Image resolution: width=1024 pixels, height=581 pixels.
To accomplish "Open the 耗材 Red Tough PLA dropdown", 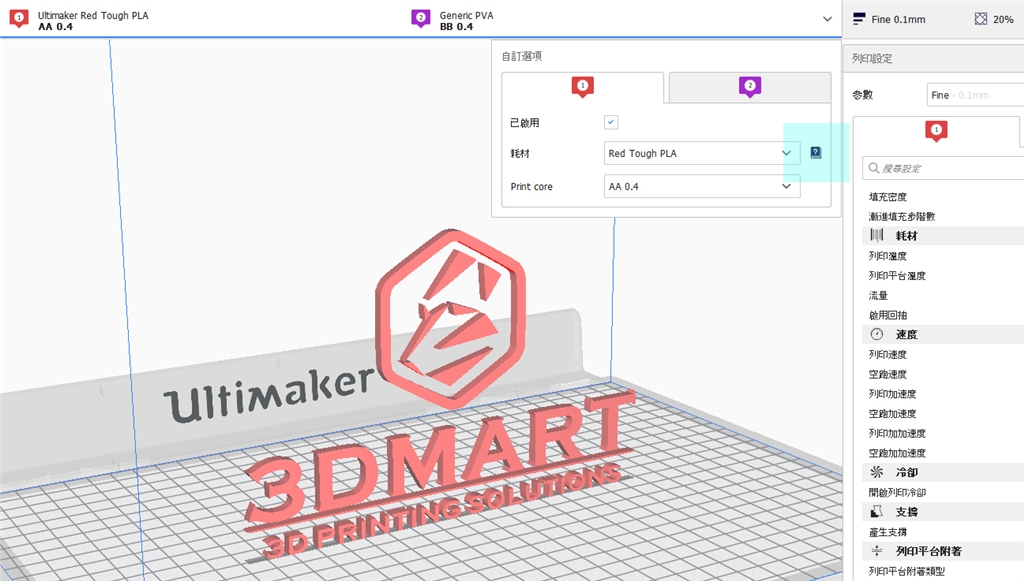I will coord(702,153).
